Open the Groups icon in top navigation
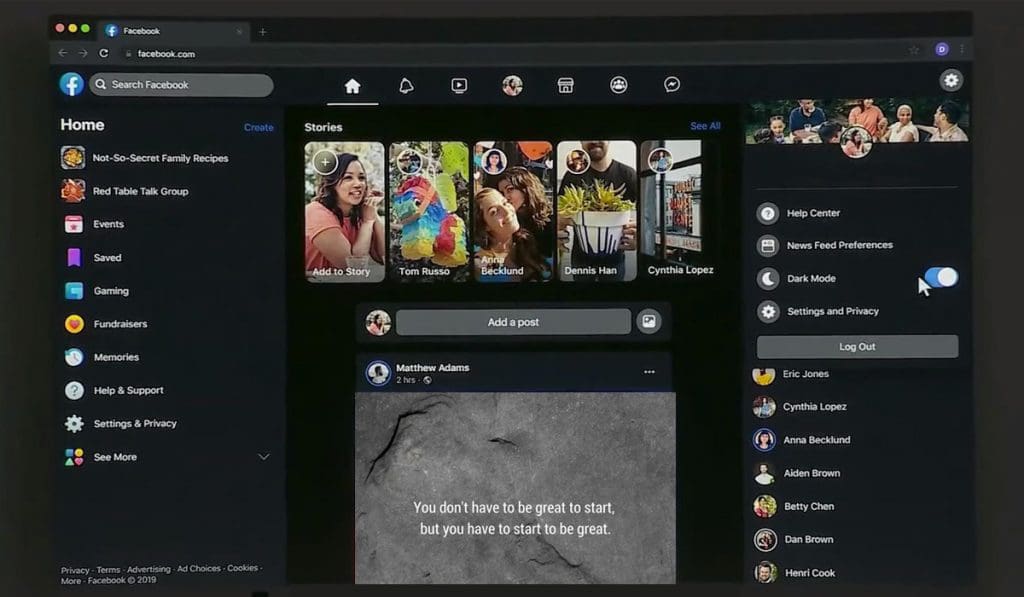The width and height of the screenshot is (1024, 597). click(618, 86)
